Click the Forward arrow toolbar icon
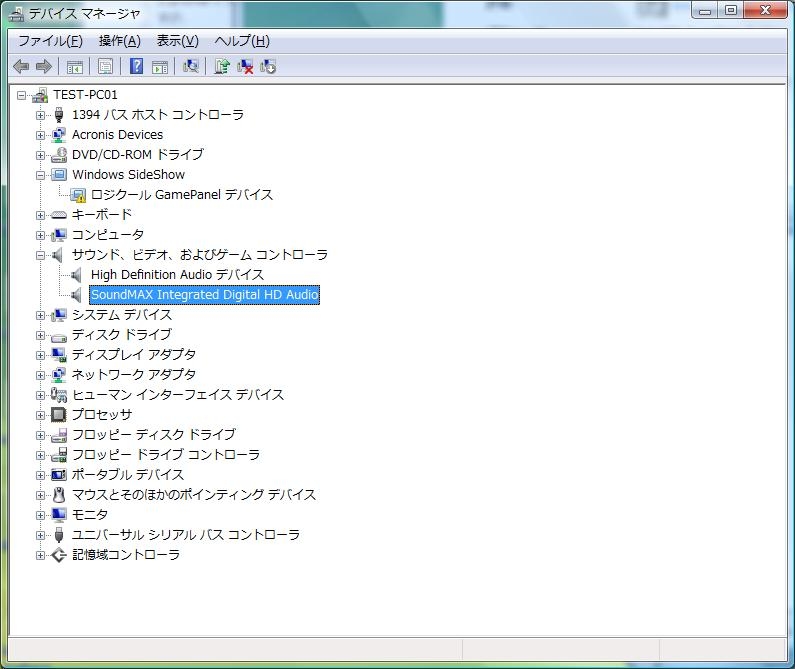The height and width of the screenshot is (669, 795). coord(44,66)
